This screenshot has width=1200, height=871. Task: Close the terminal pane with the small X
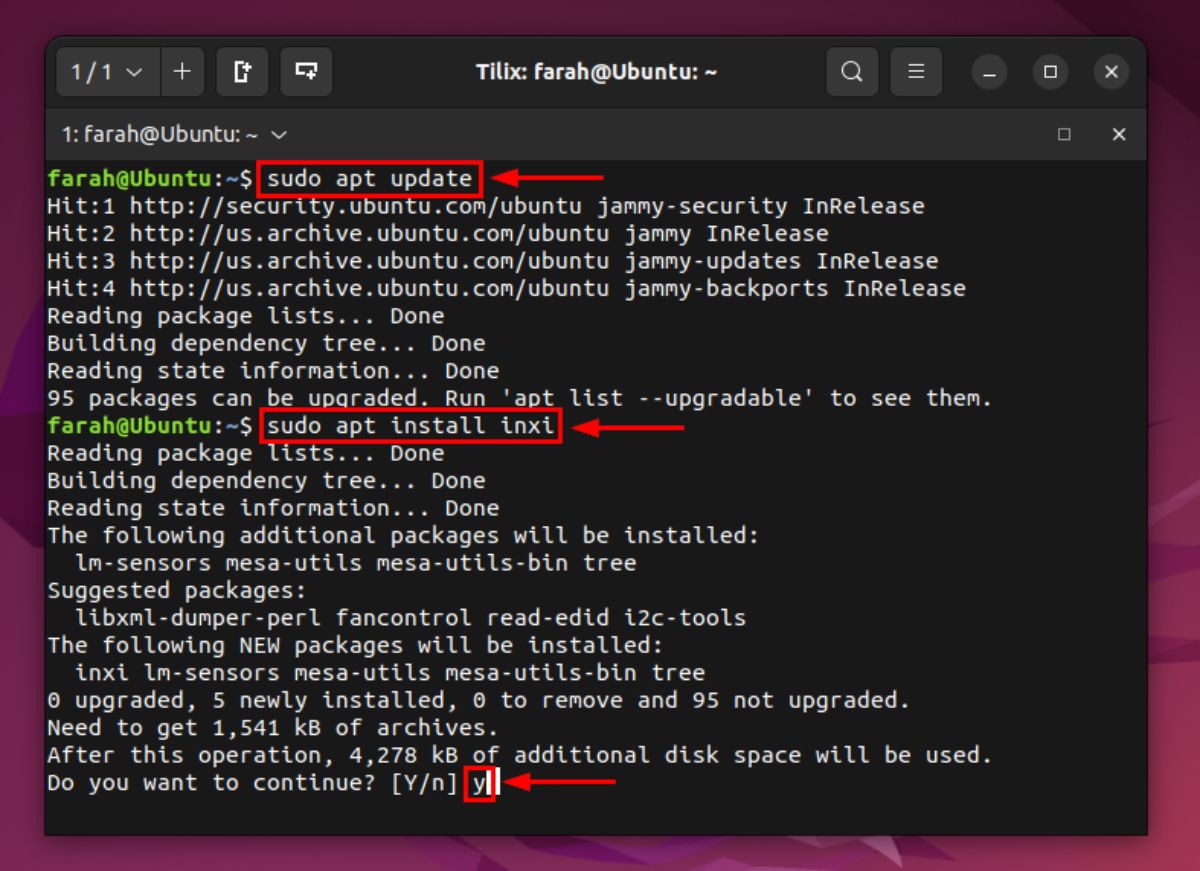click(x=1119, y=134)
